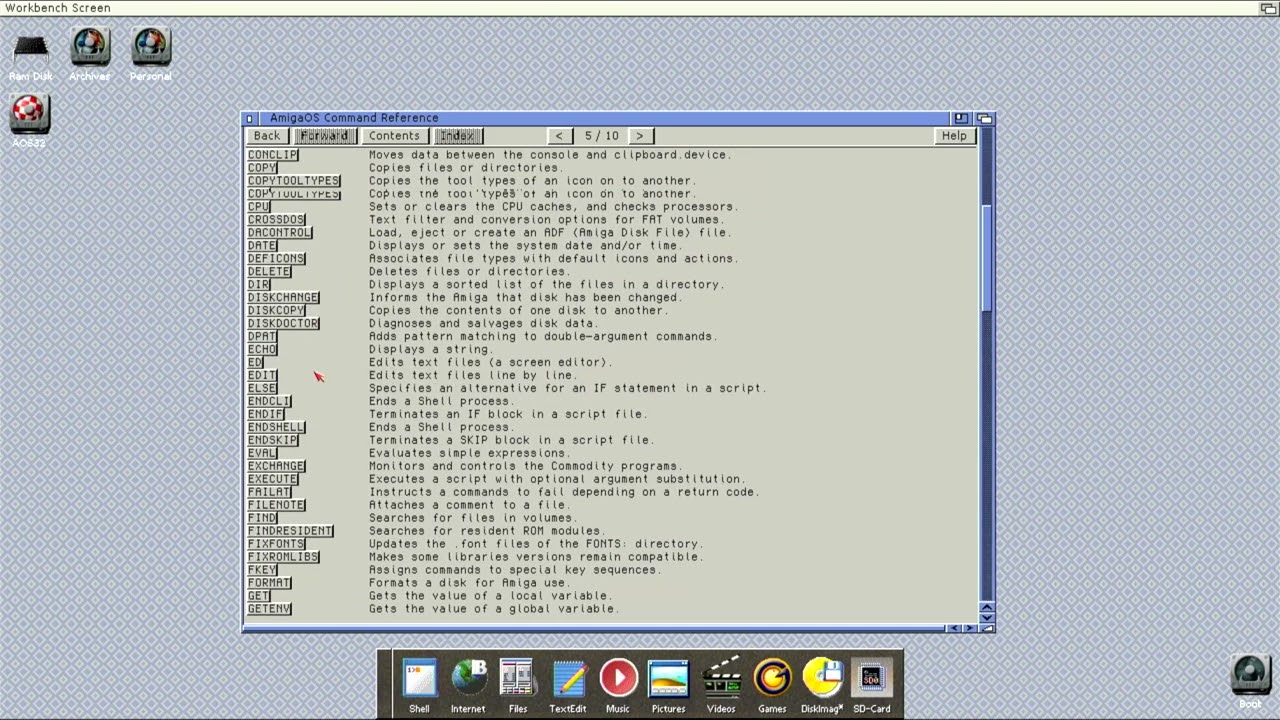Go to previous page with < button
This screenshot has width=1280, height=720.
(x=559, y=136)
